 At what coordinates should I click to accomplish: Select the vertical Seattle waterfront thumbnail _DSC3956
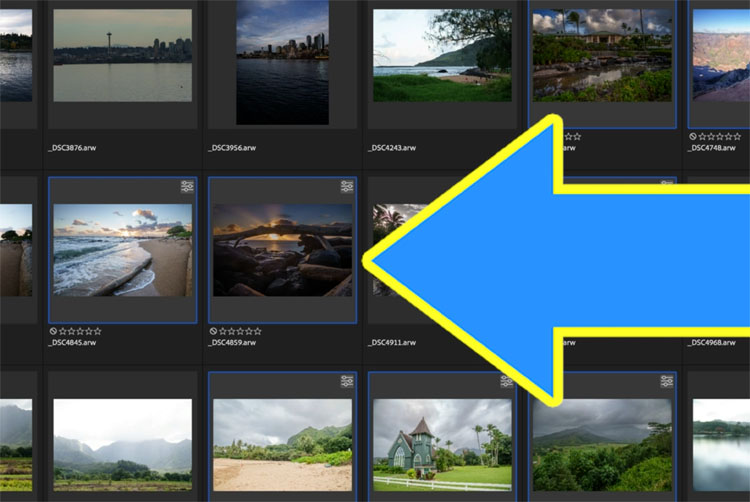tap(282, 62)
